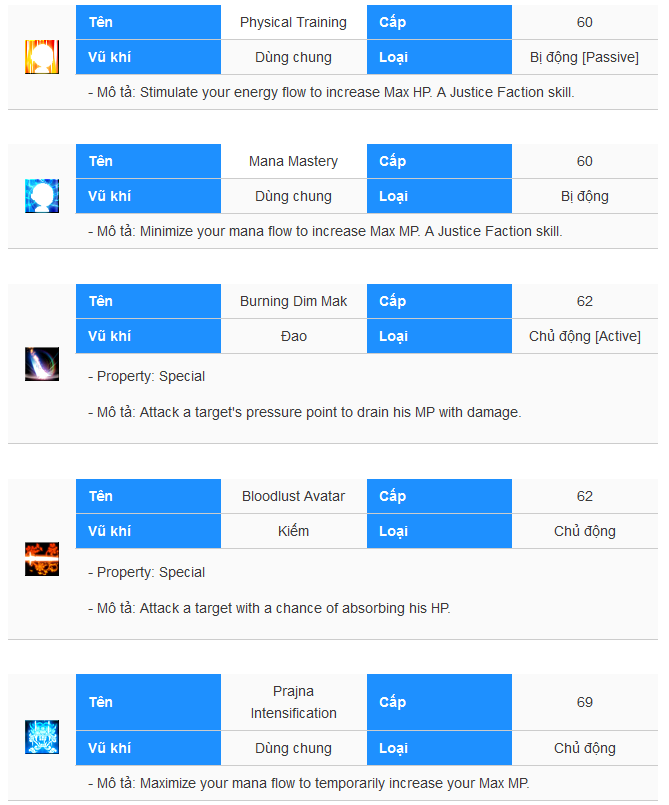
Task: Click the Tên header of Physical Training
Action: [x=148, y=22]
